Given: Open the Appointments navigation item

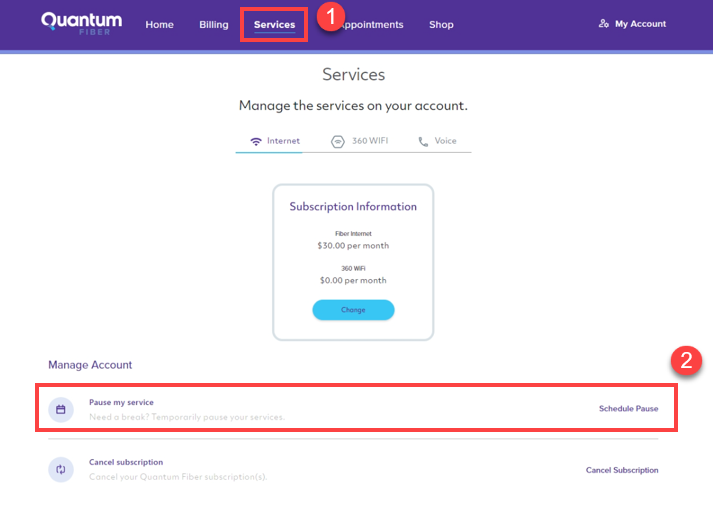Looking at the screenshot, I should pyautogui.click(x=371, y=25).
